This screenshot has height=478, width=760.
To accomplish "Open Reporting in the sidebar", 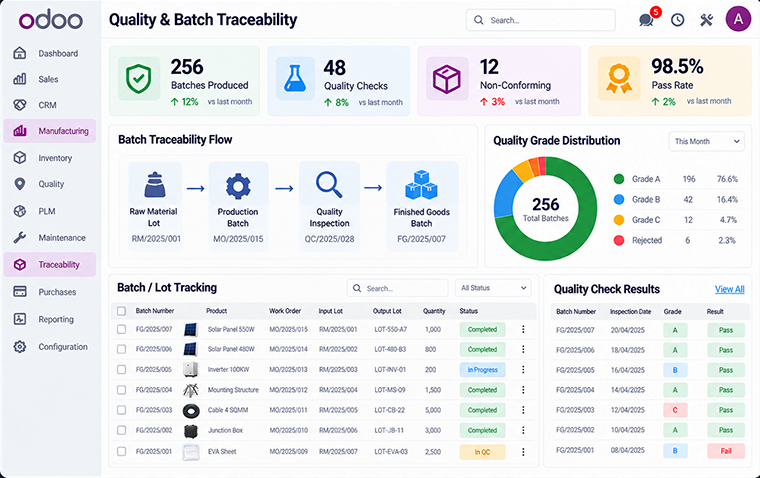I will click(50, 319).
